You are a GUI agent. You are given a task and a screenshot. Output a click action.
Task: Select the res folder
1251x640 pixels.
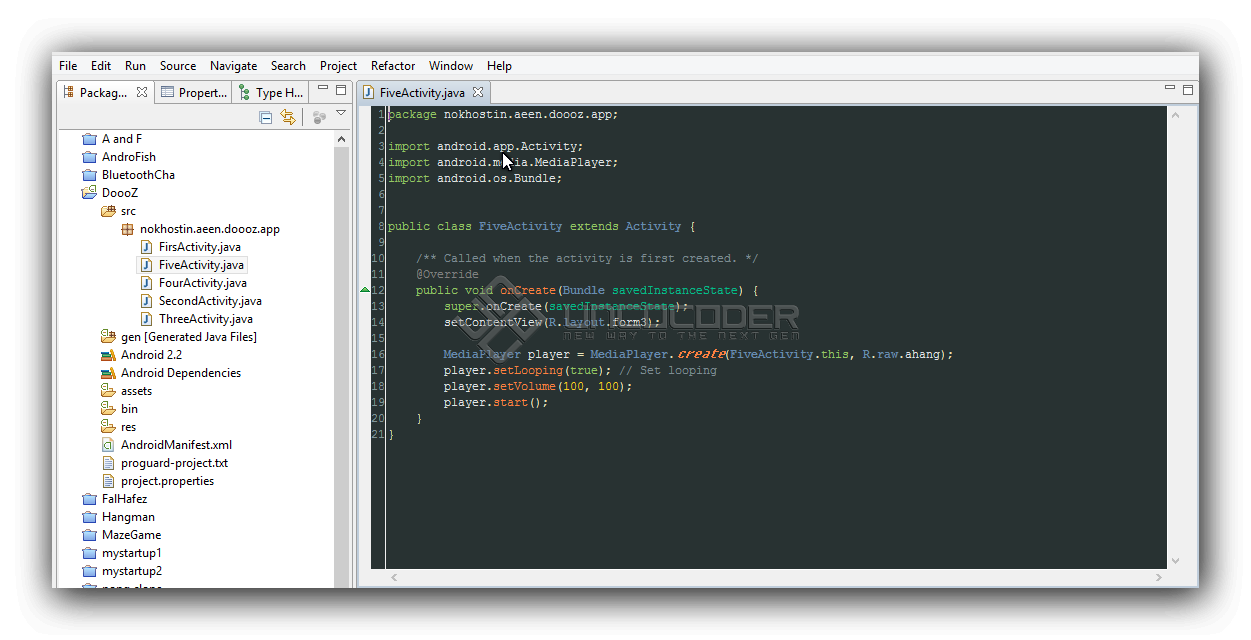[129, 427]
